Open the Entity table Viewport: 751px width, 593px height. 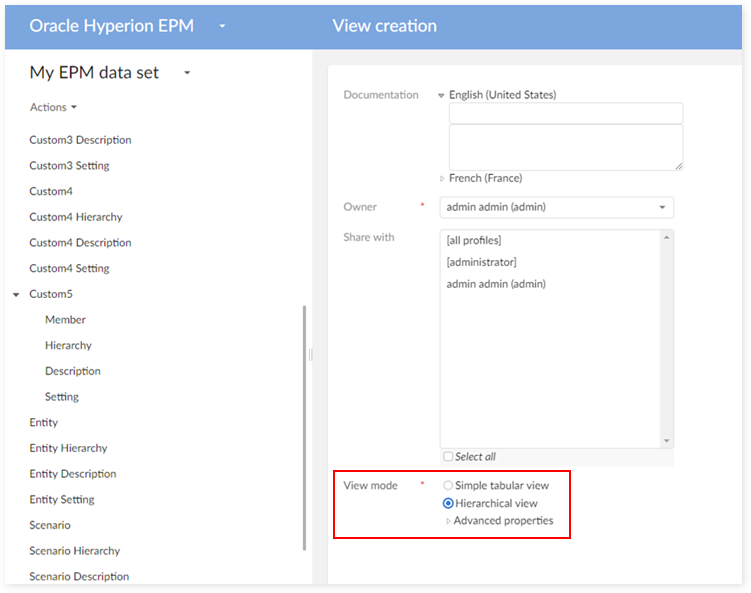(x=44, y=422)
